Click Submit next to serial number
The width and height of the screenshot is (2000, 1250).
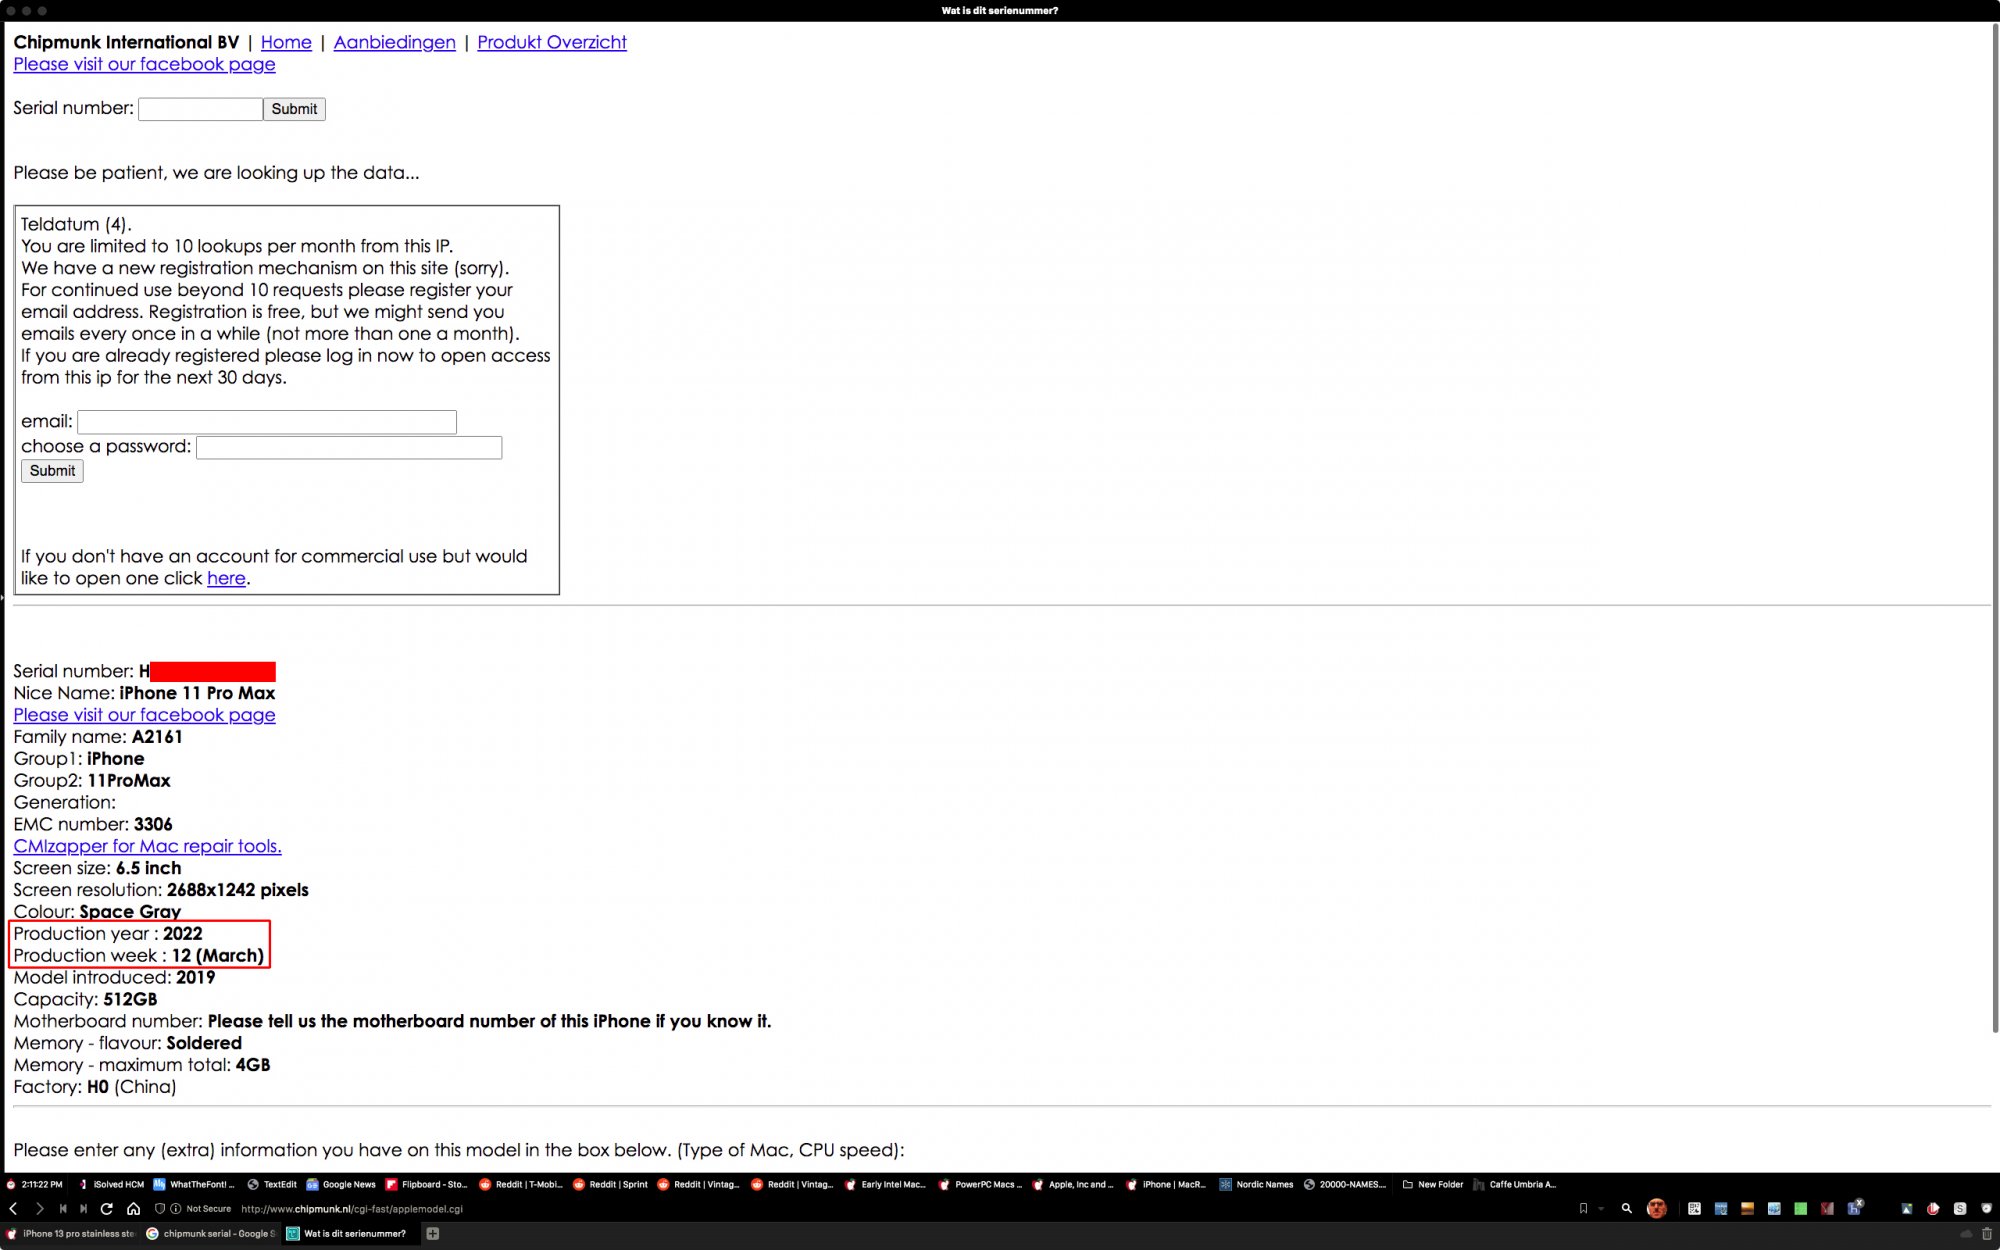click(294, 109)
